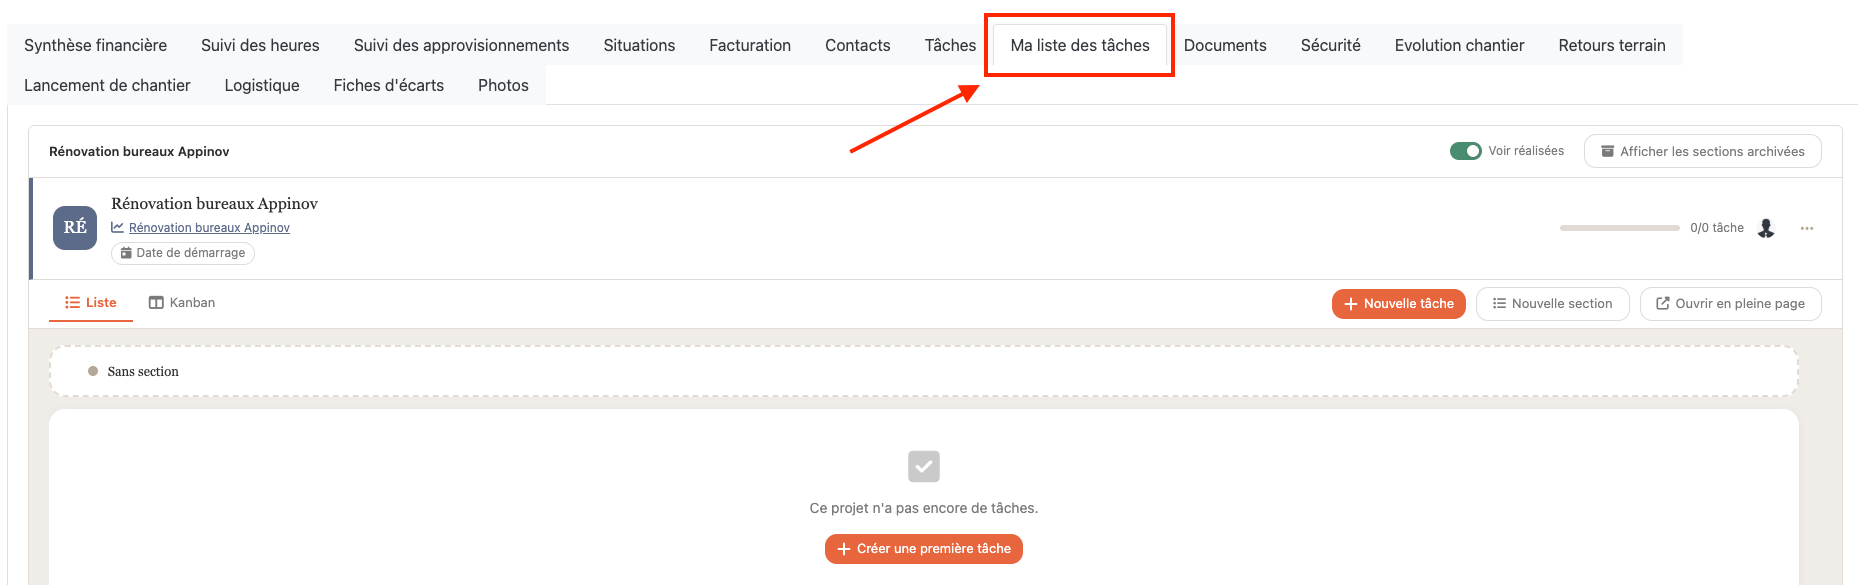Click the Sans section bullet dot
The image size is (1858, 585).
[x=93, y=371]
